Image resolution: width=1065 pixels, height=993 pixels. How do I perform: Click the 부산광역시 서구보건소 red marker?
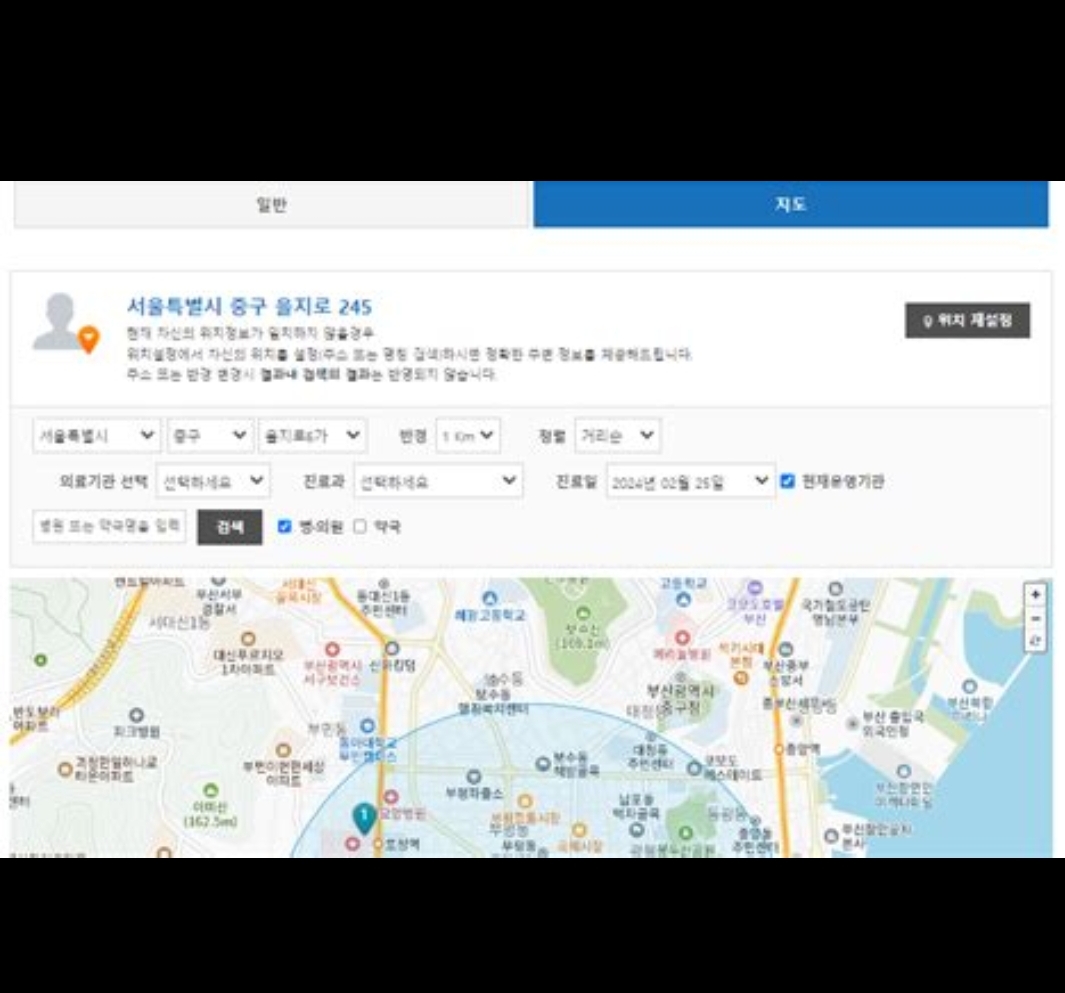[x=332, y=650]
